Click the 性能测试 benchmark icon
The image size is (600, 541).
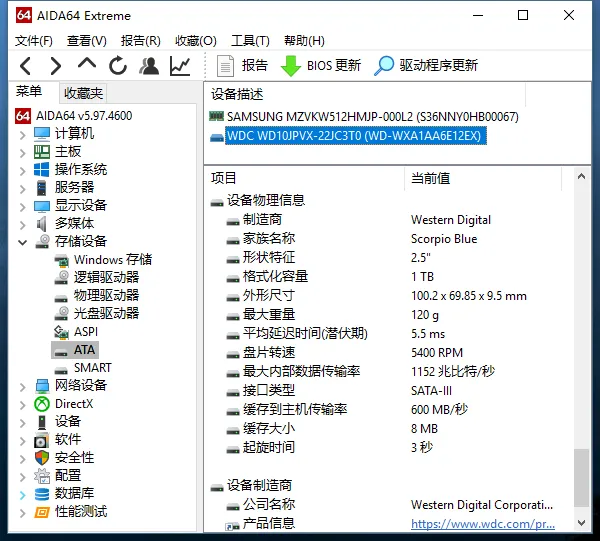coord(42,512)
